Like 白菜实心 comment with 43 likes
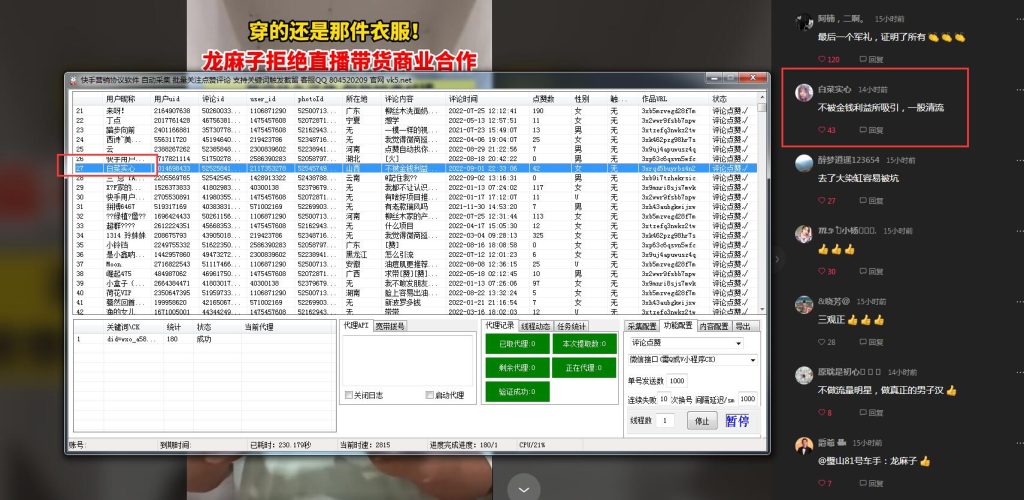 click(827, 130)
